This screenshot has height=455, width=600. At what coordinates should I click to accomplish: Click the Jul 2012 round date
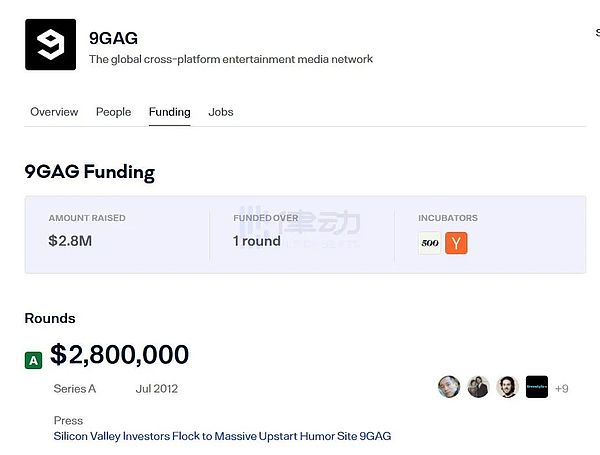click(x=156, y=388)
